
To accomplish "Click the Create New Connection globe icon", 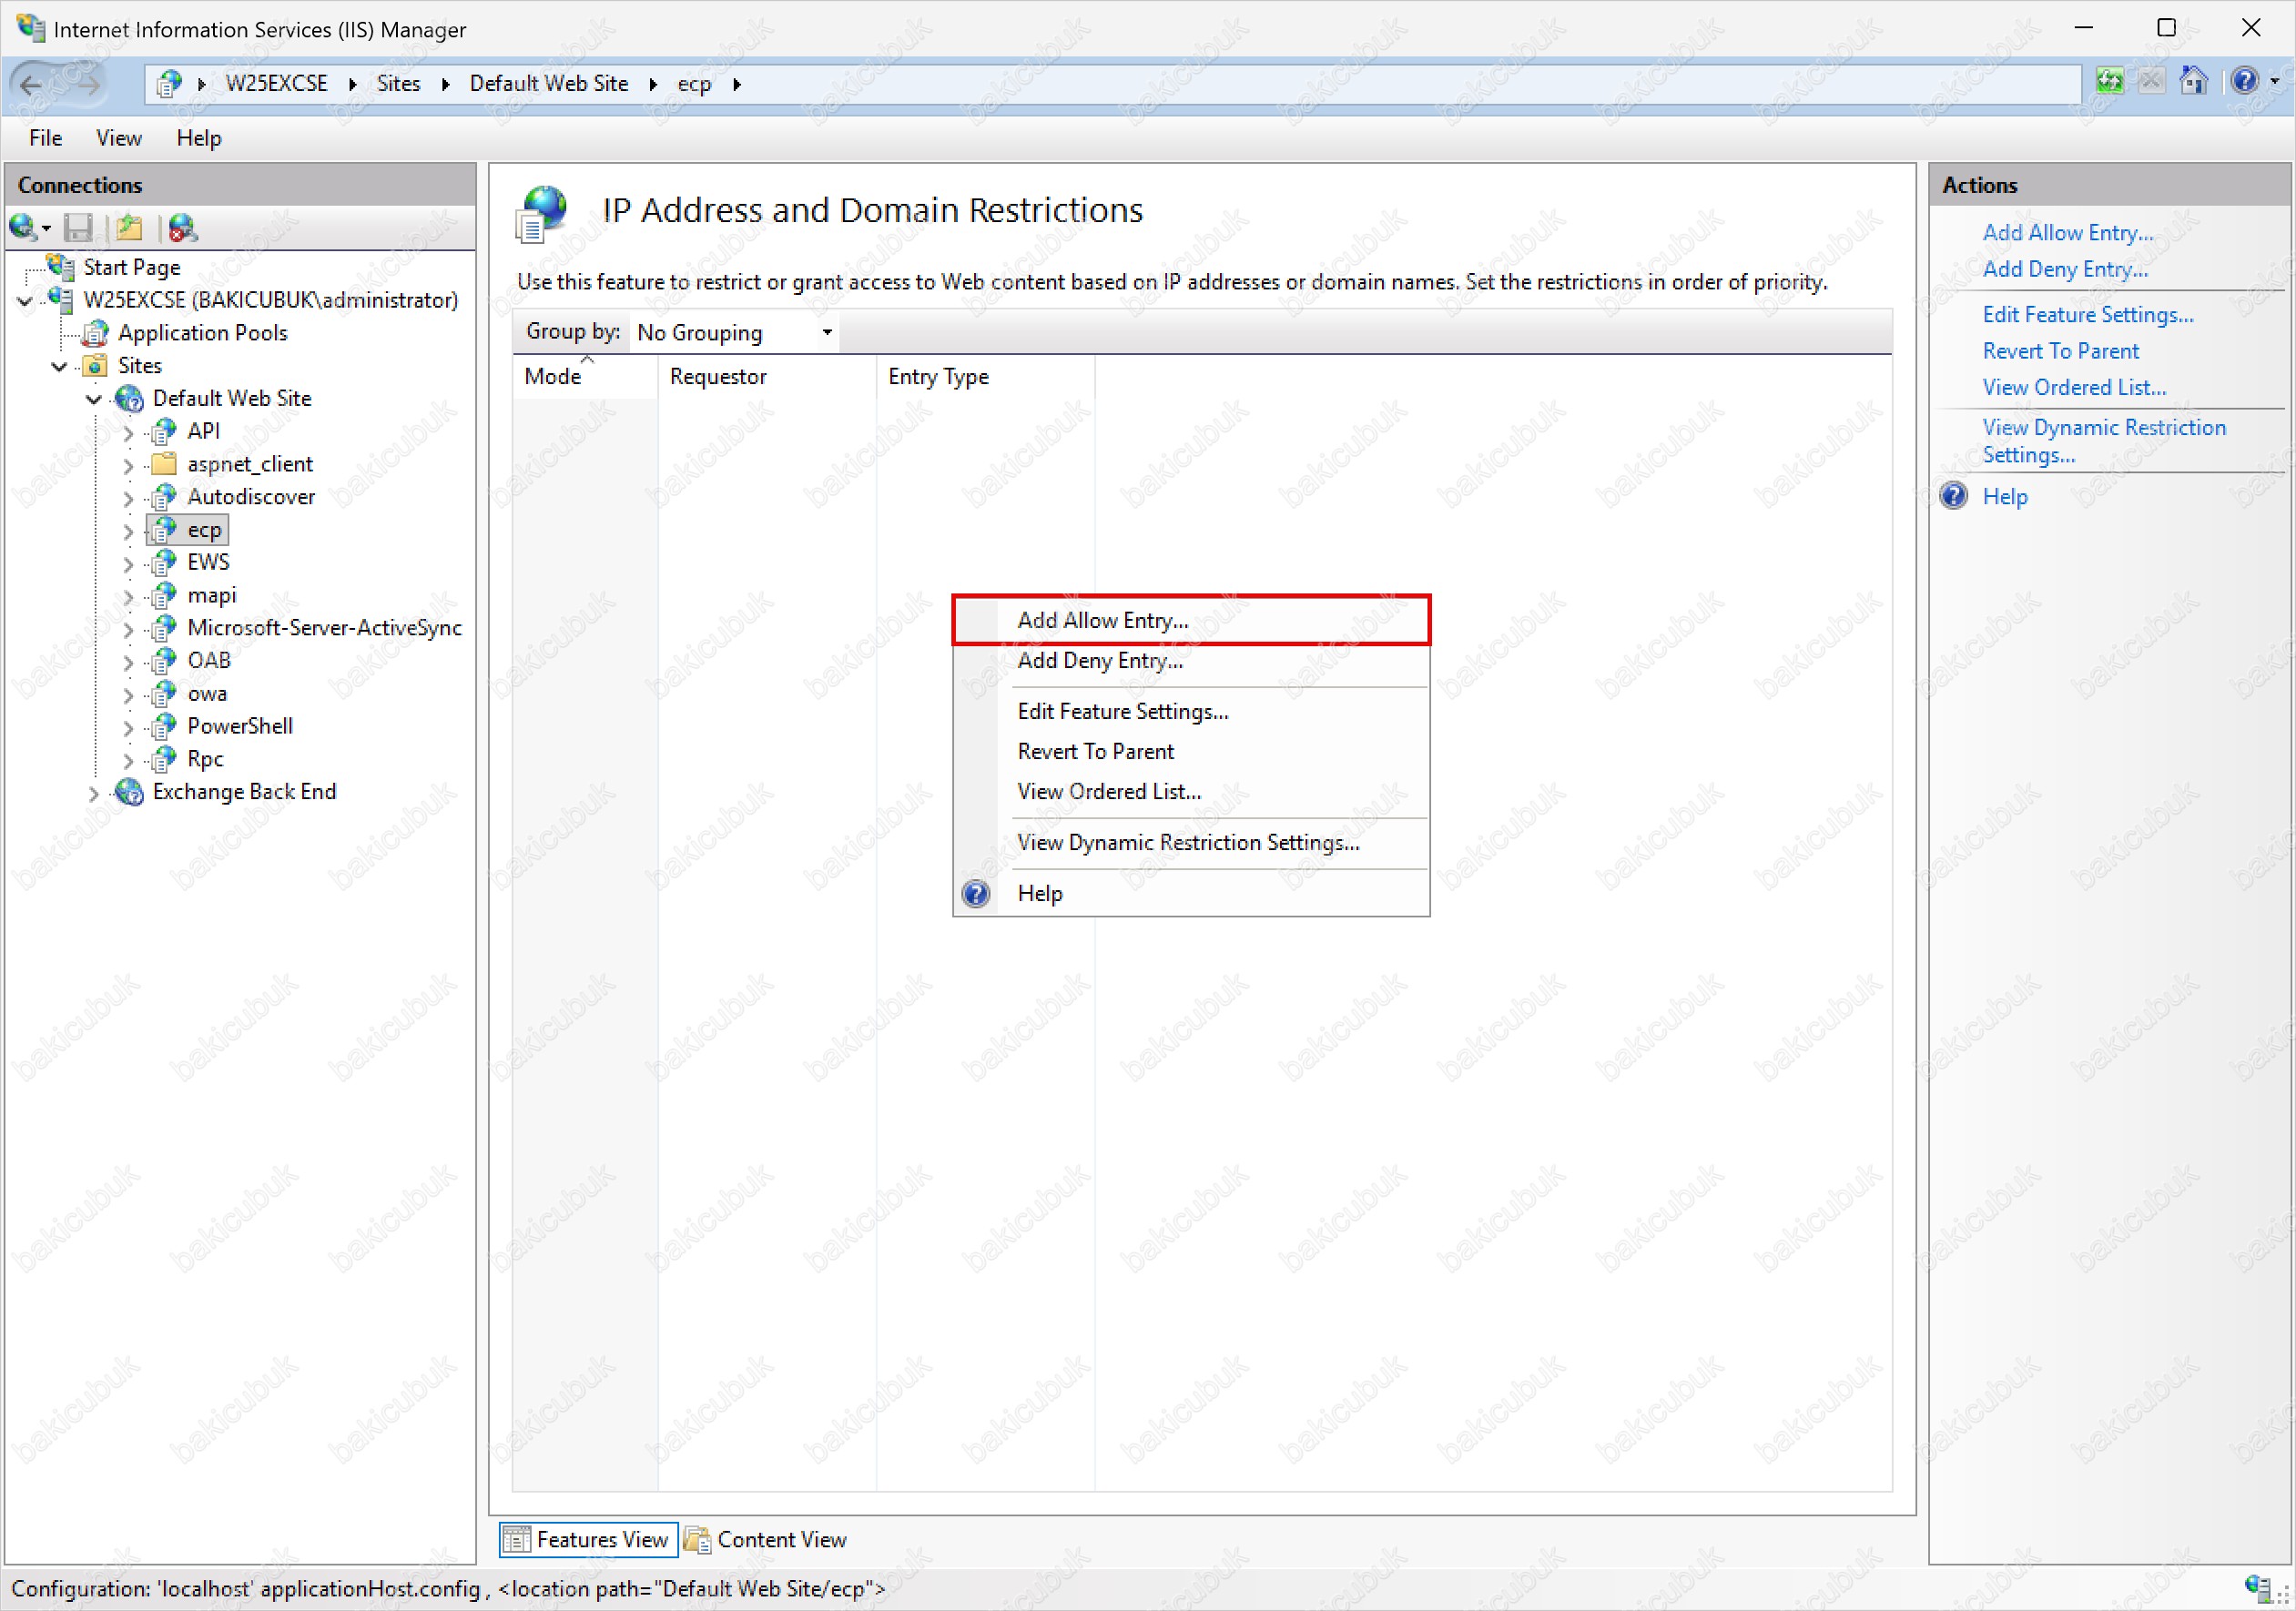I will point(23,229).
